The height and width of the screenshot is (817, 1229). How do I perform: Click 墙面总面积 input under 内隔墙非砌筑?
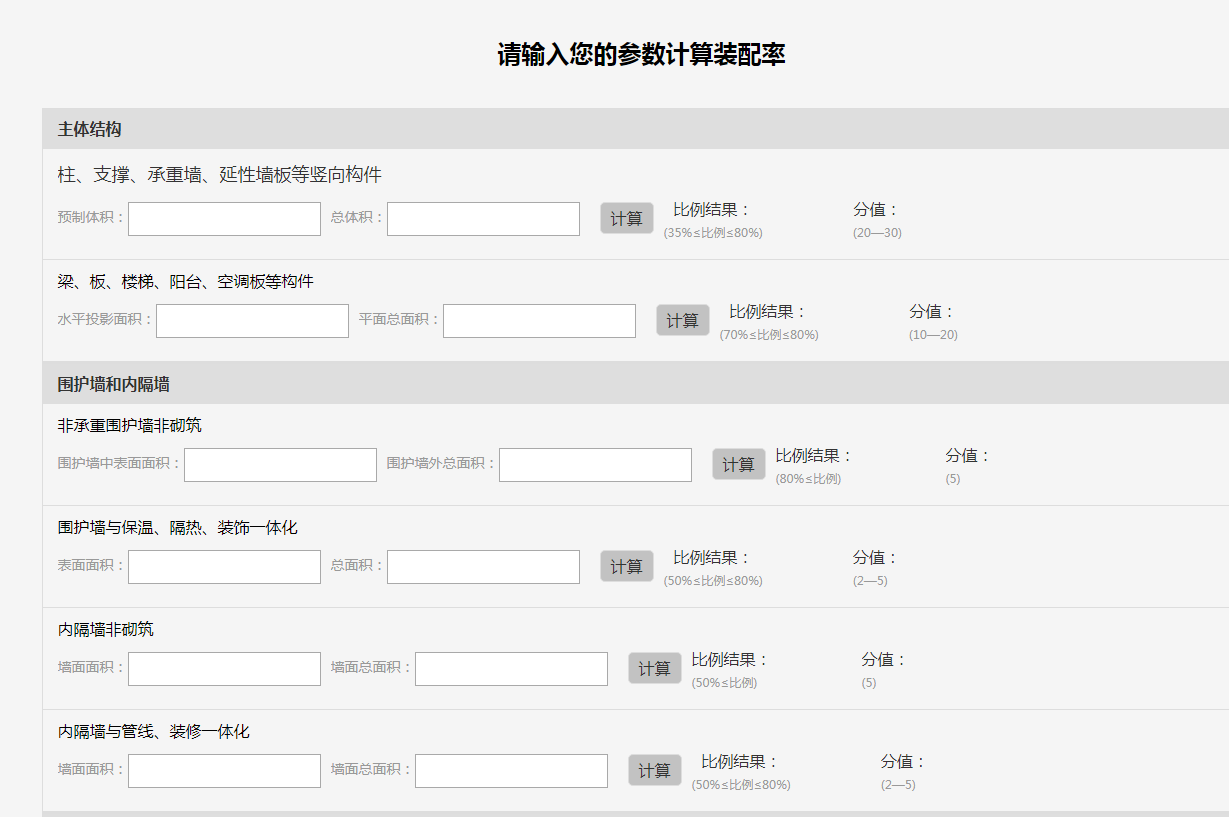point(511,669)
